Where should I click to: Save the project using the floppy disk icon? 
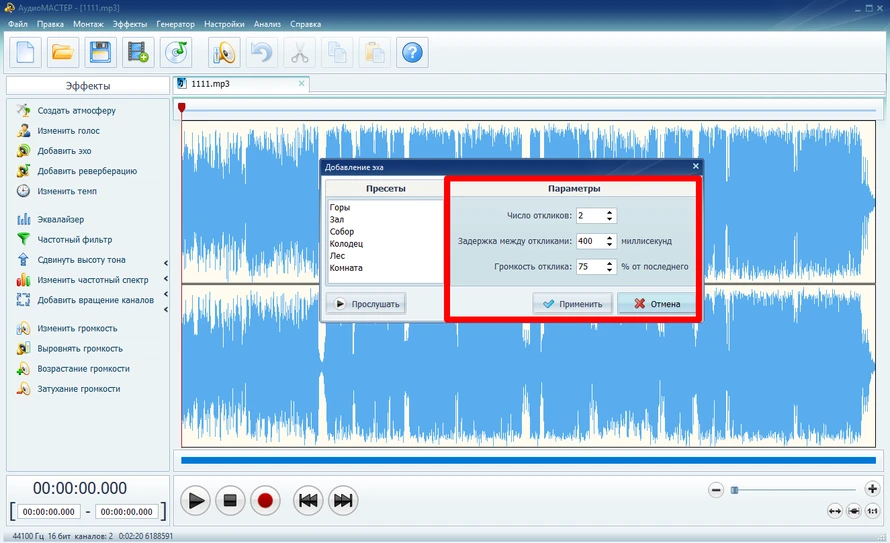pos(99,52)
